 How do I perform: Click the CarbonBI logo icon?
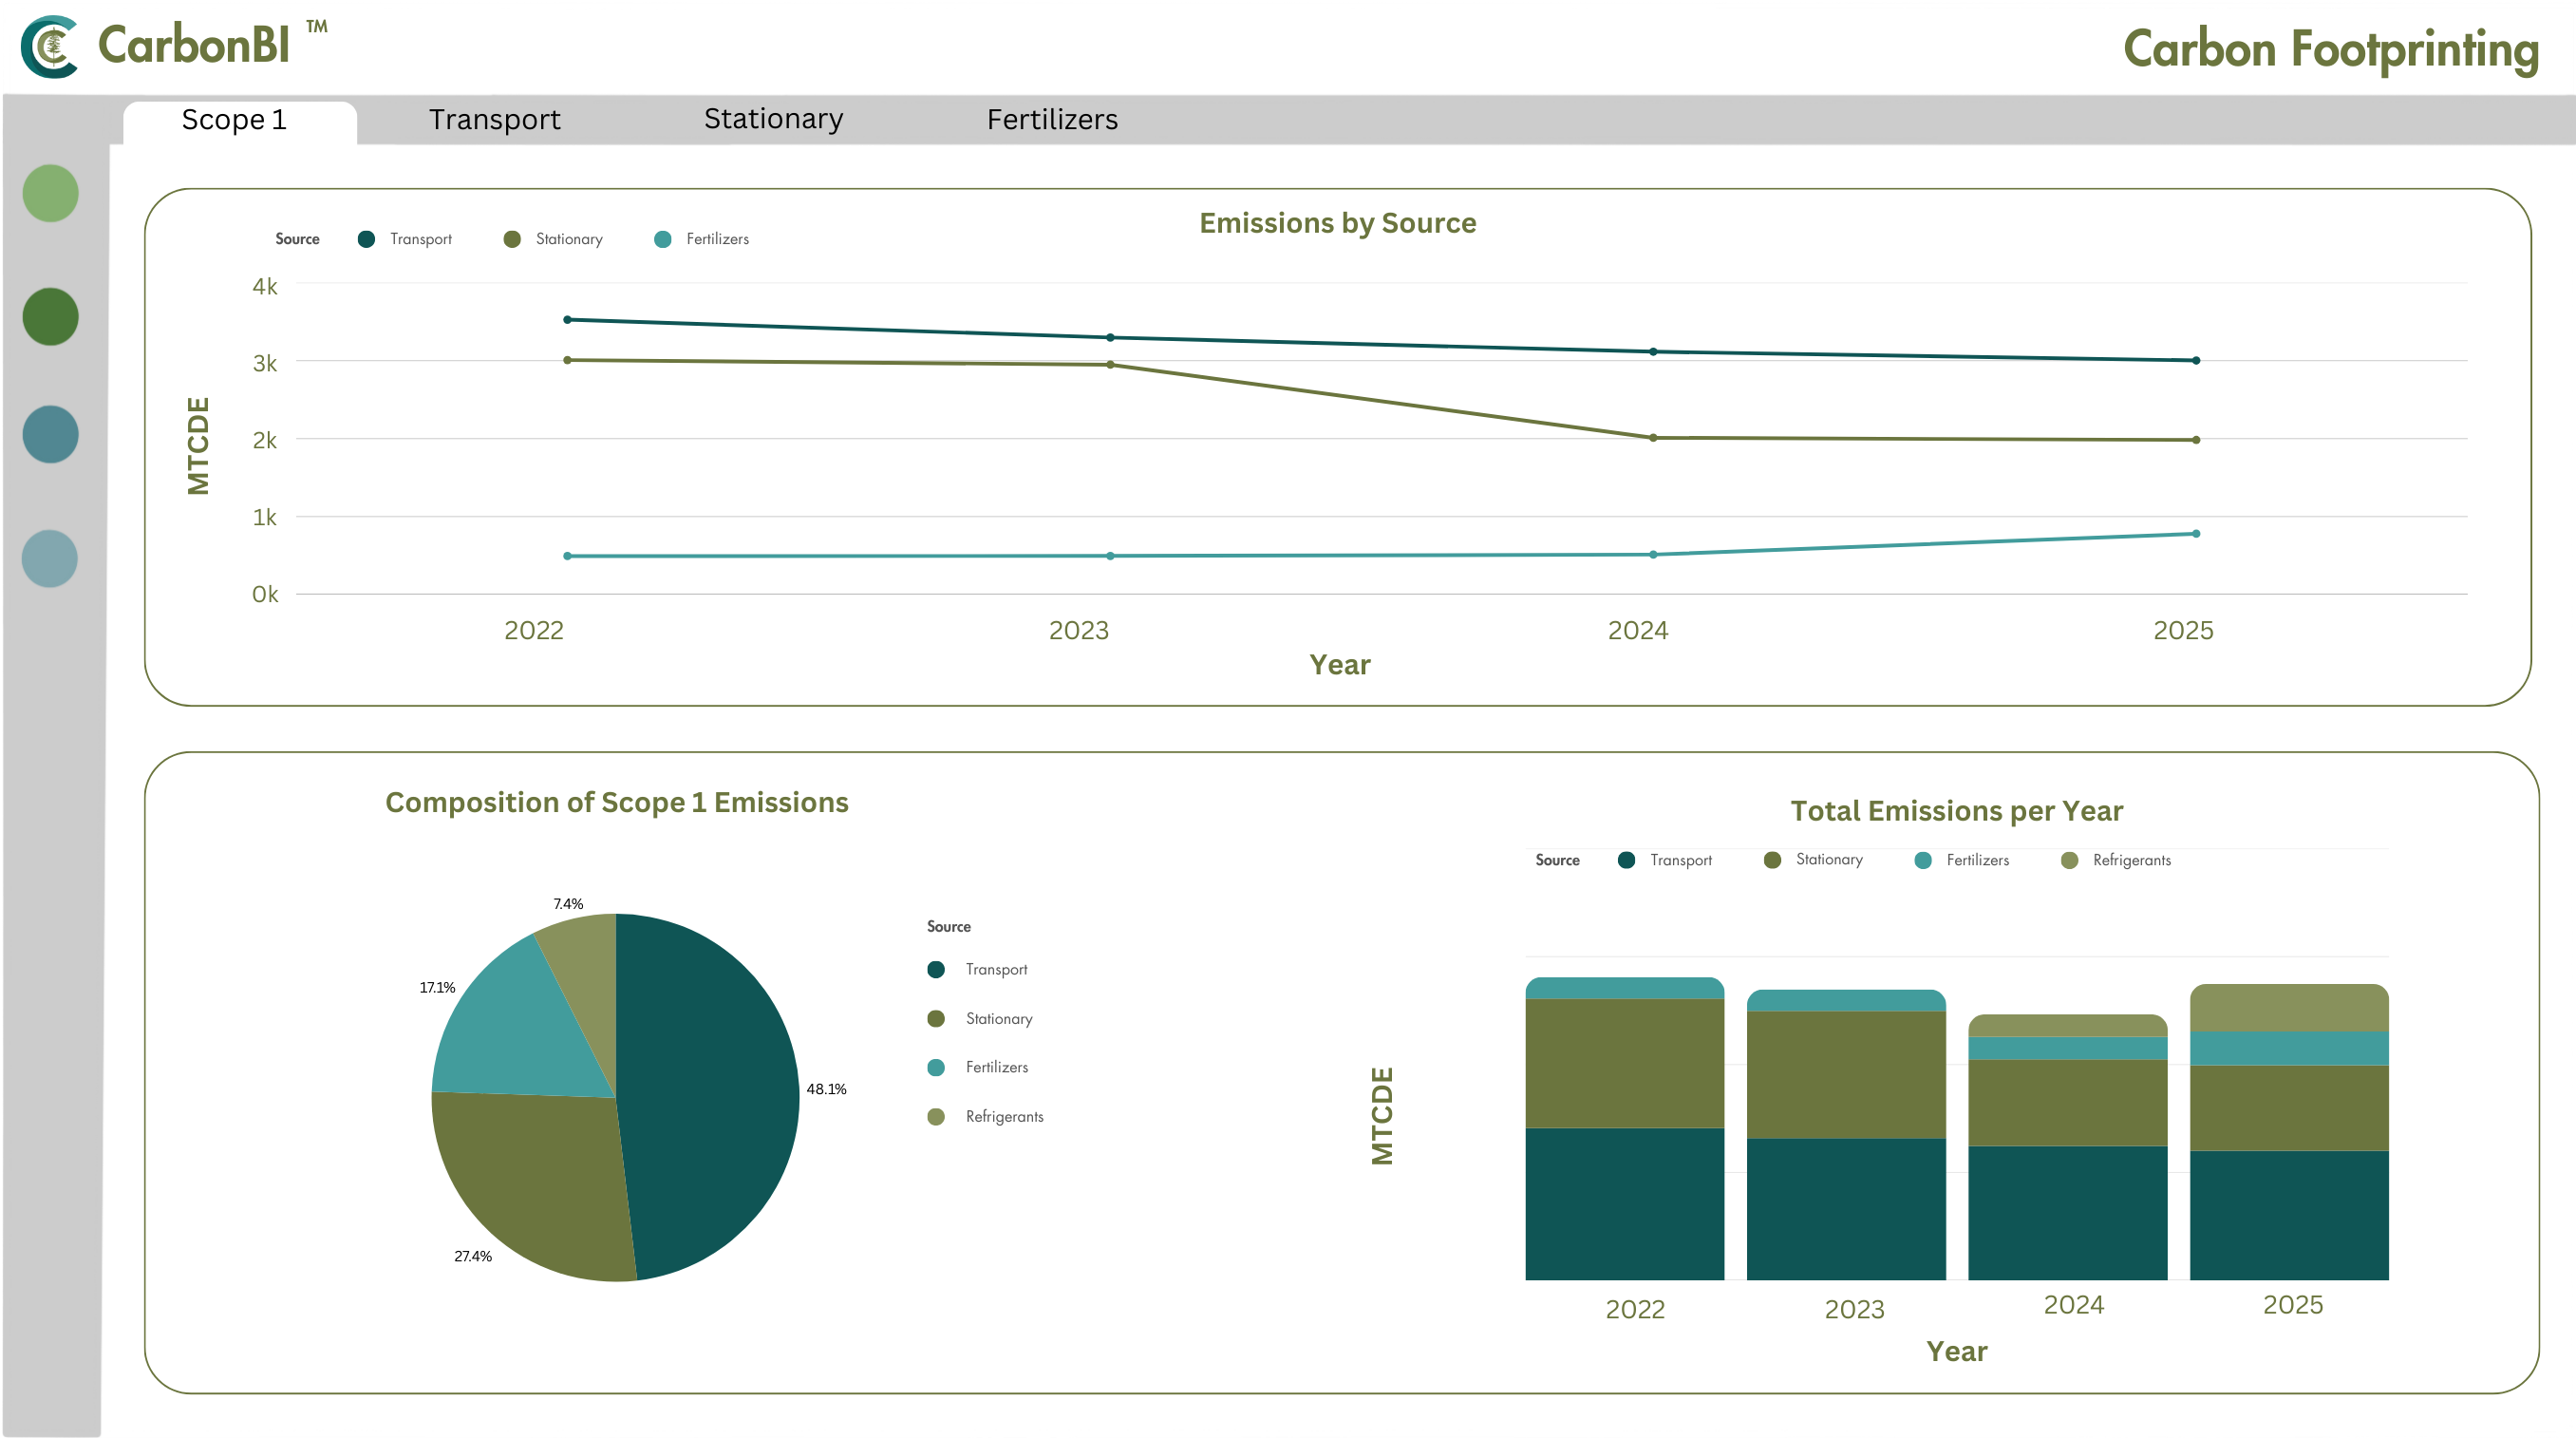pos(50,46)
